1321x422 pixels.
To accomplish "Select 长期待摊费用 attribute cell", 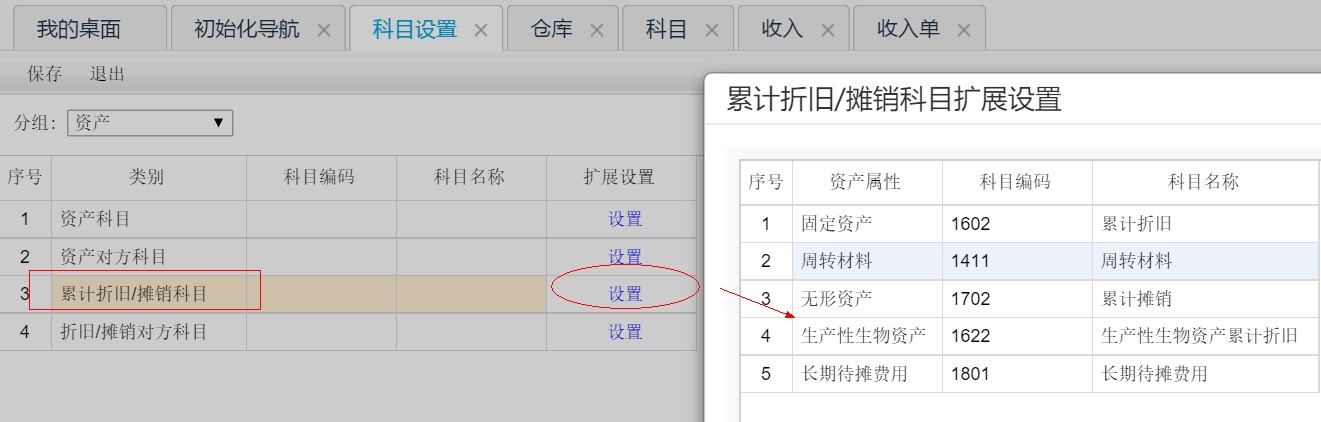I will [867, 374].
